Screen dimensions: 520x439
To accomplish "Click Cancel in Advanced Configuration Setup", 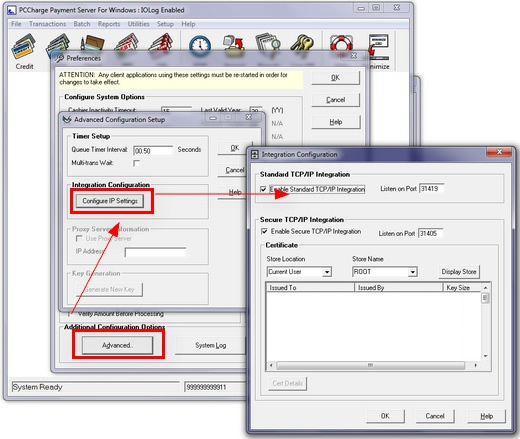I will (234, 170).
